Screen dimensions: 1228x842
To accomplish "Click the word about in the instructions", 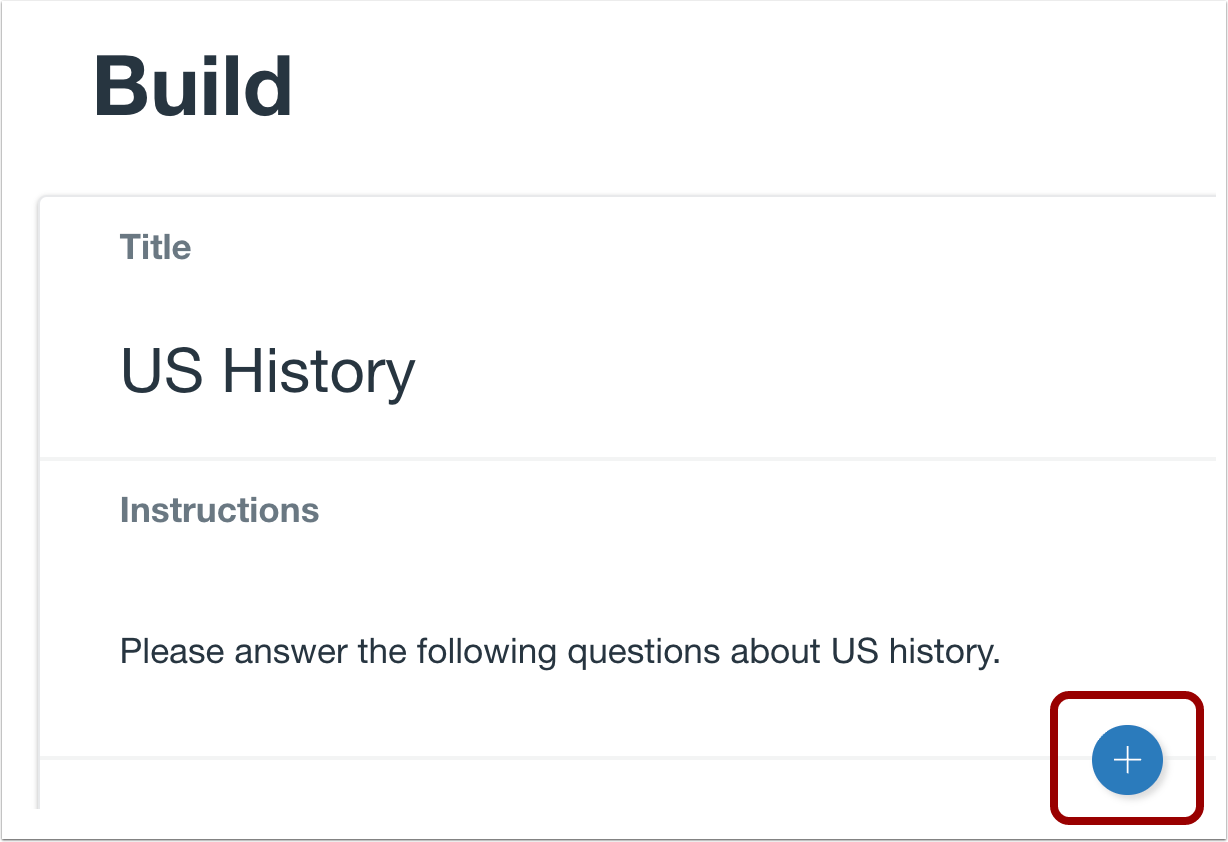I will (776, 652).
